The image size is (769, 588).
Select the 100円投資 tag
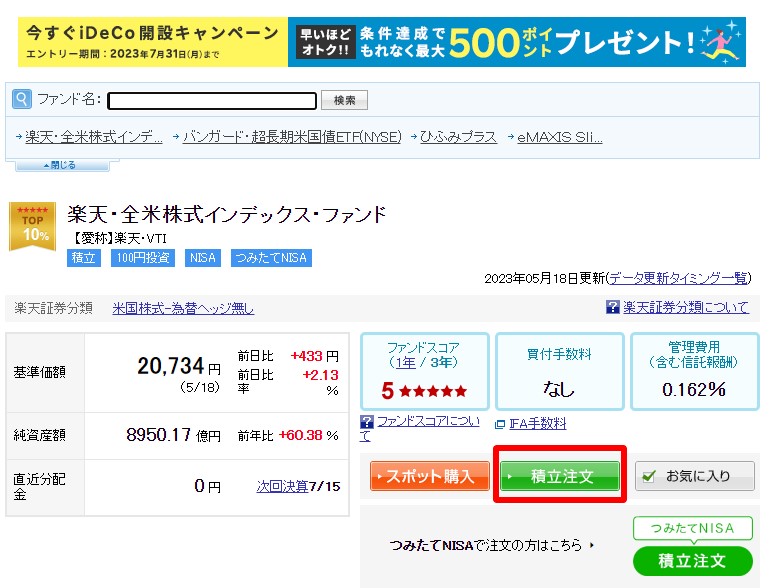(x=143, y=258)
